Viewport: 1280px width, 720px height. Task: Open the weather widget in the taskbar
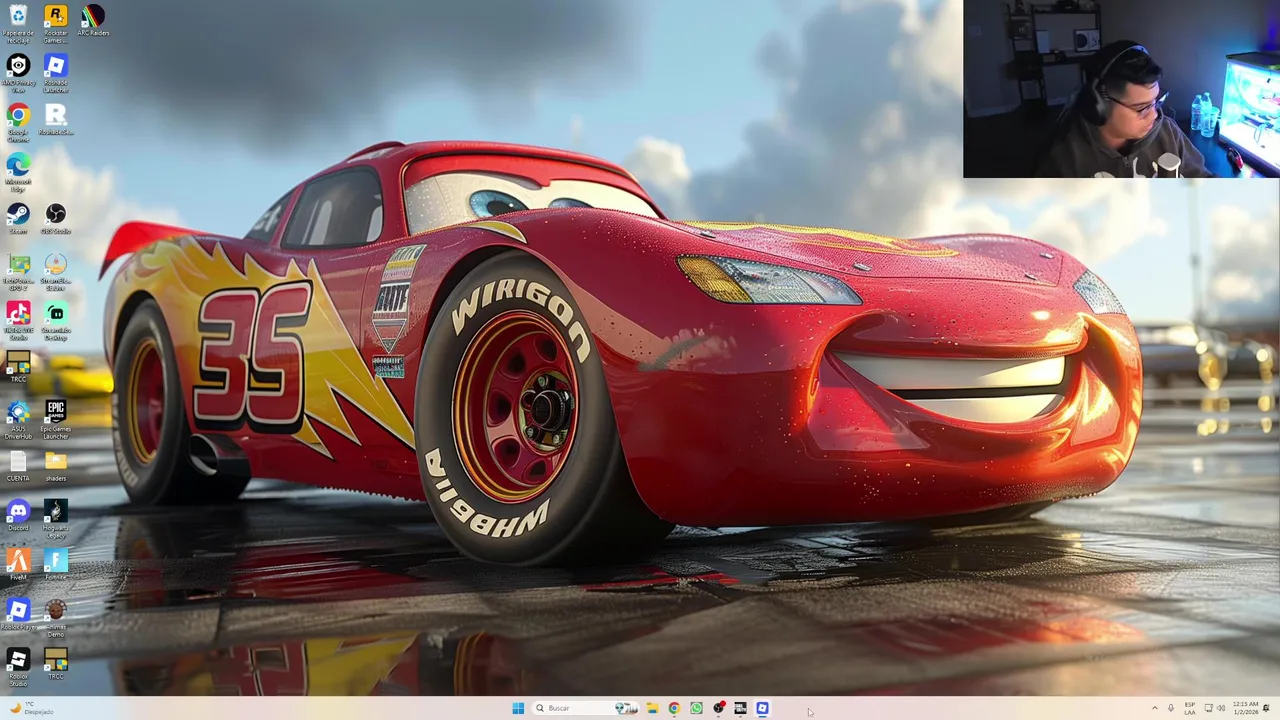pyautogui.click(x=30, y=708)
